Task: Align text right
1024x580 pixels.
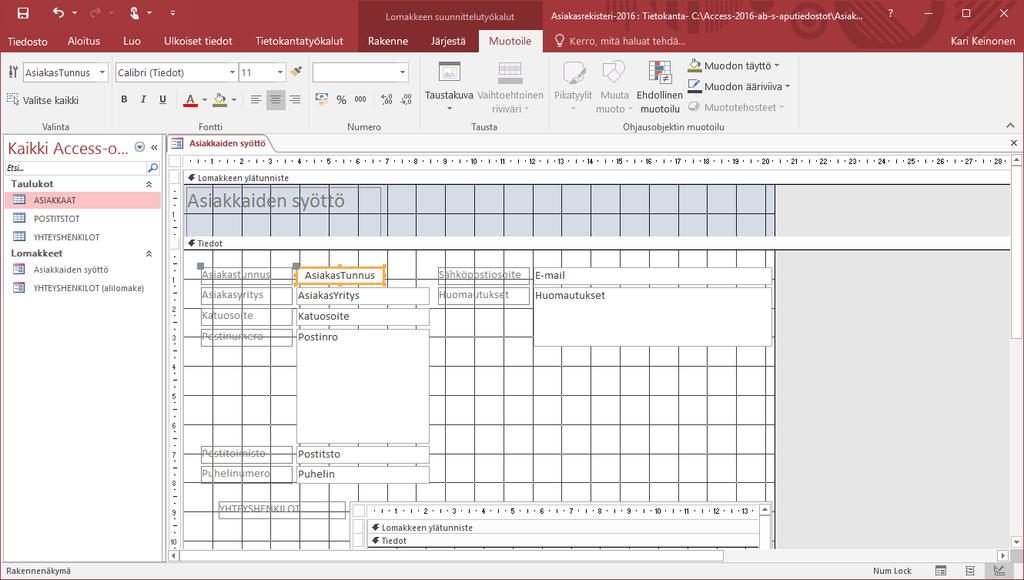Action: (x=295, y=99)
